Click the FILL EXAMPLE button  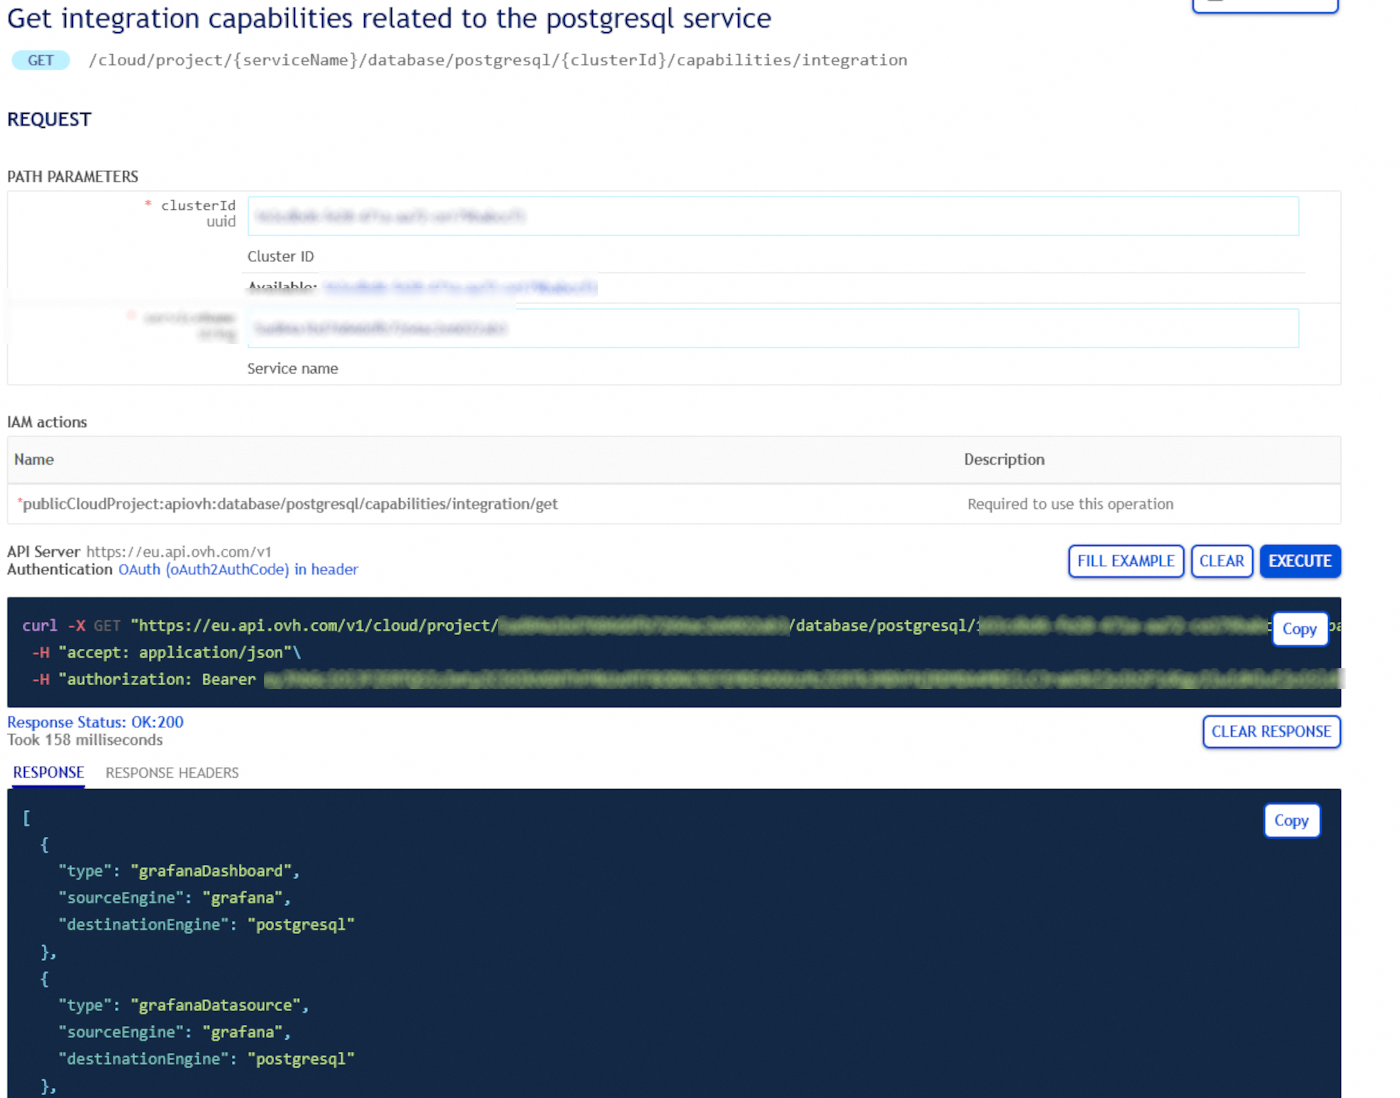(1125, 561)
